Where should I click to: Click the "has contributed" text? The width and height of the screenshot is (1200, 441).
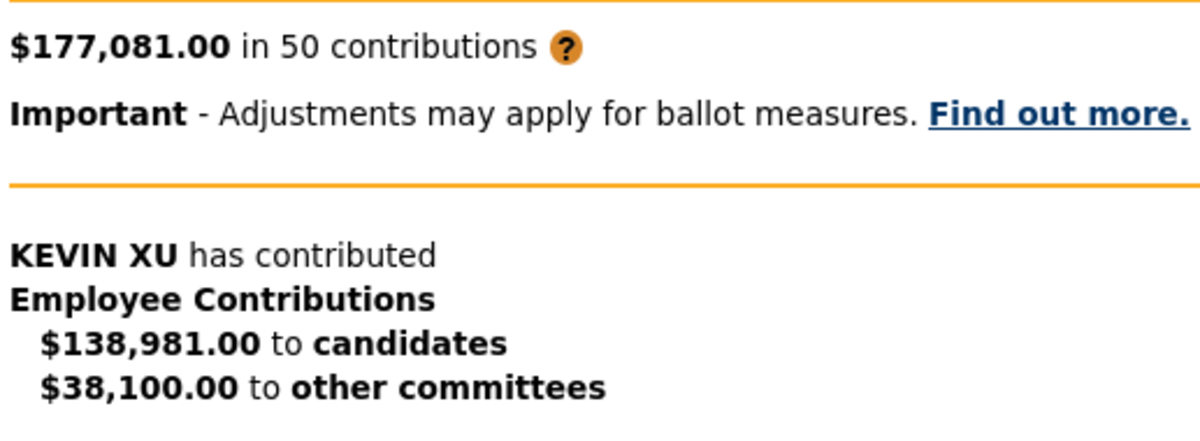312,256
